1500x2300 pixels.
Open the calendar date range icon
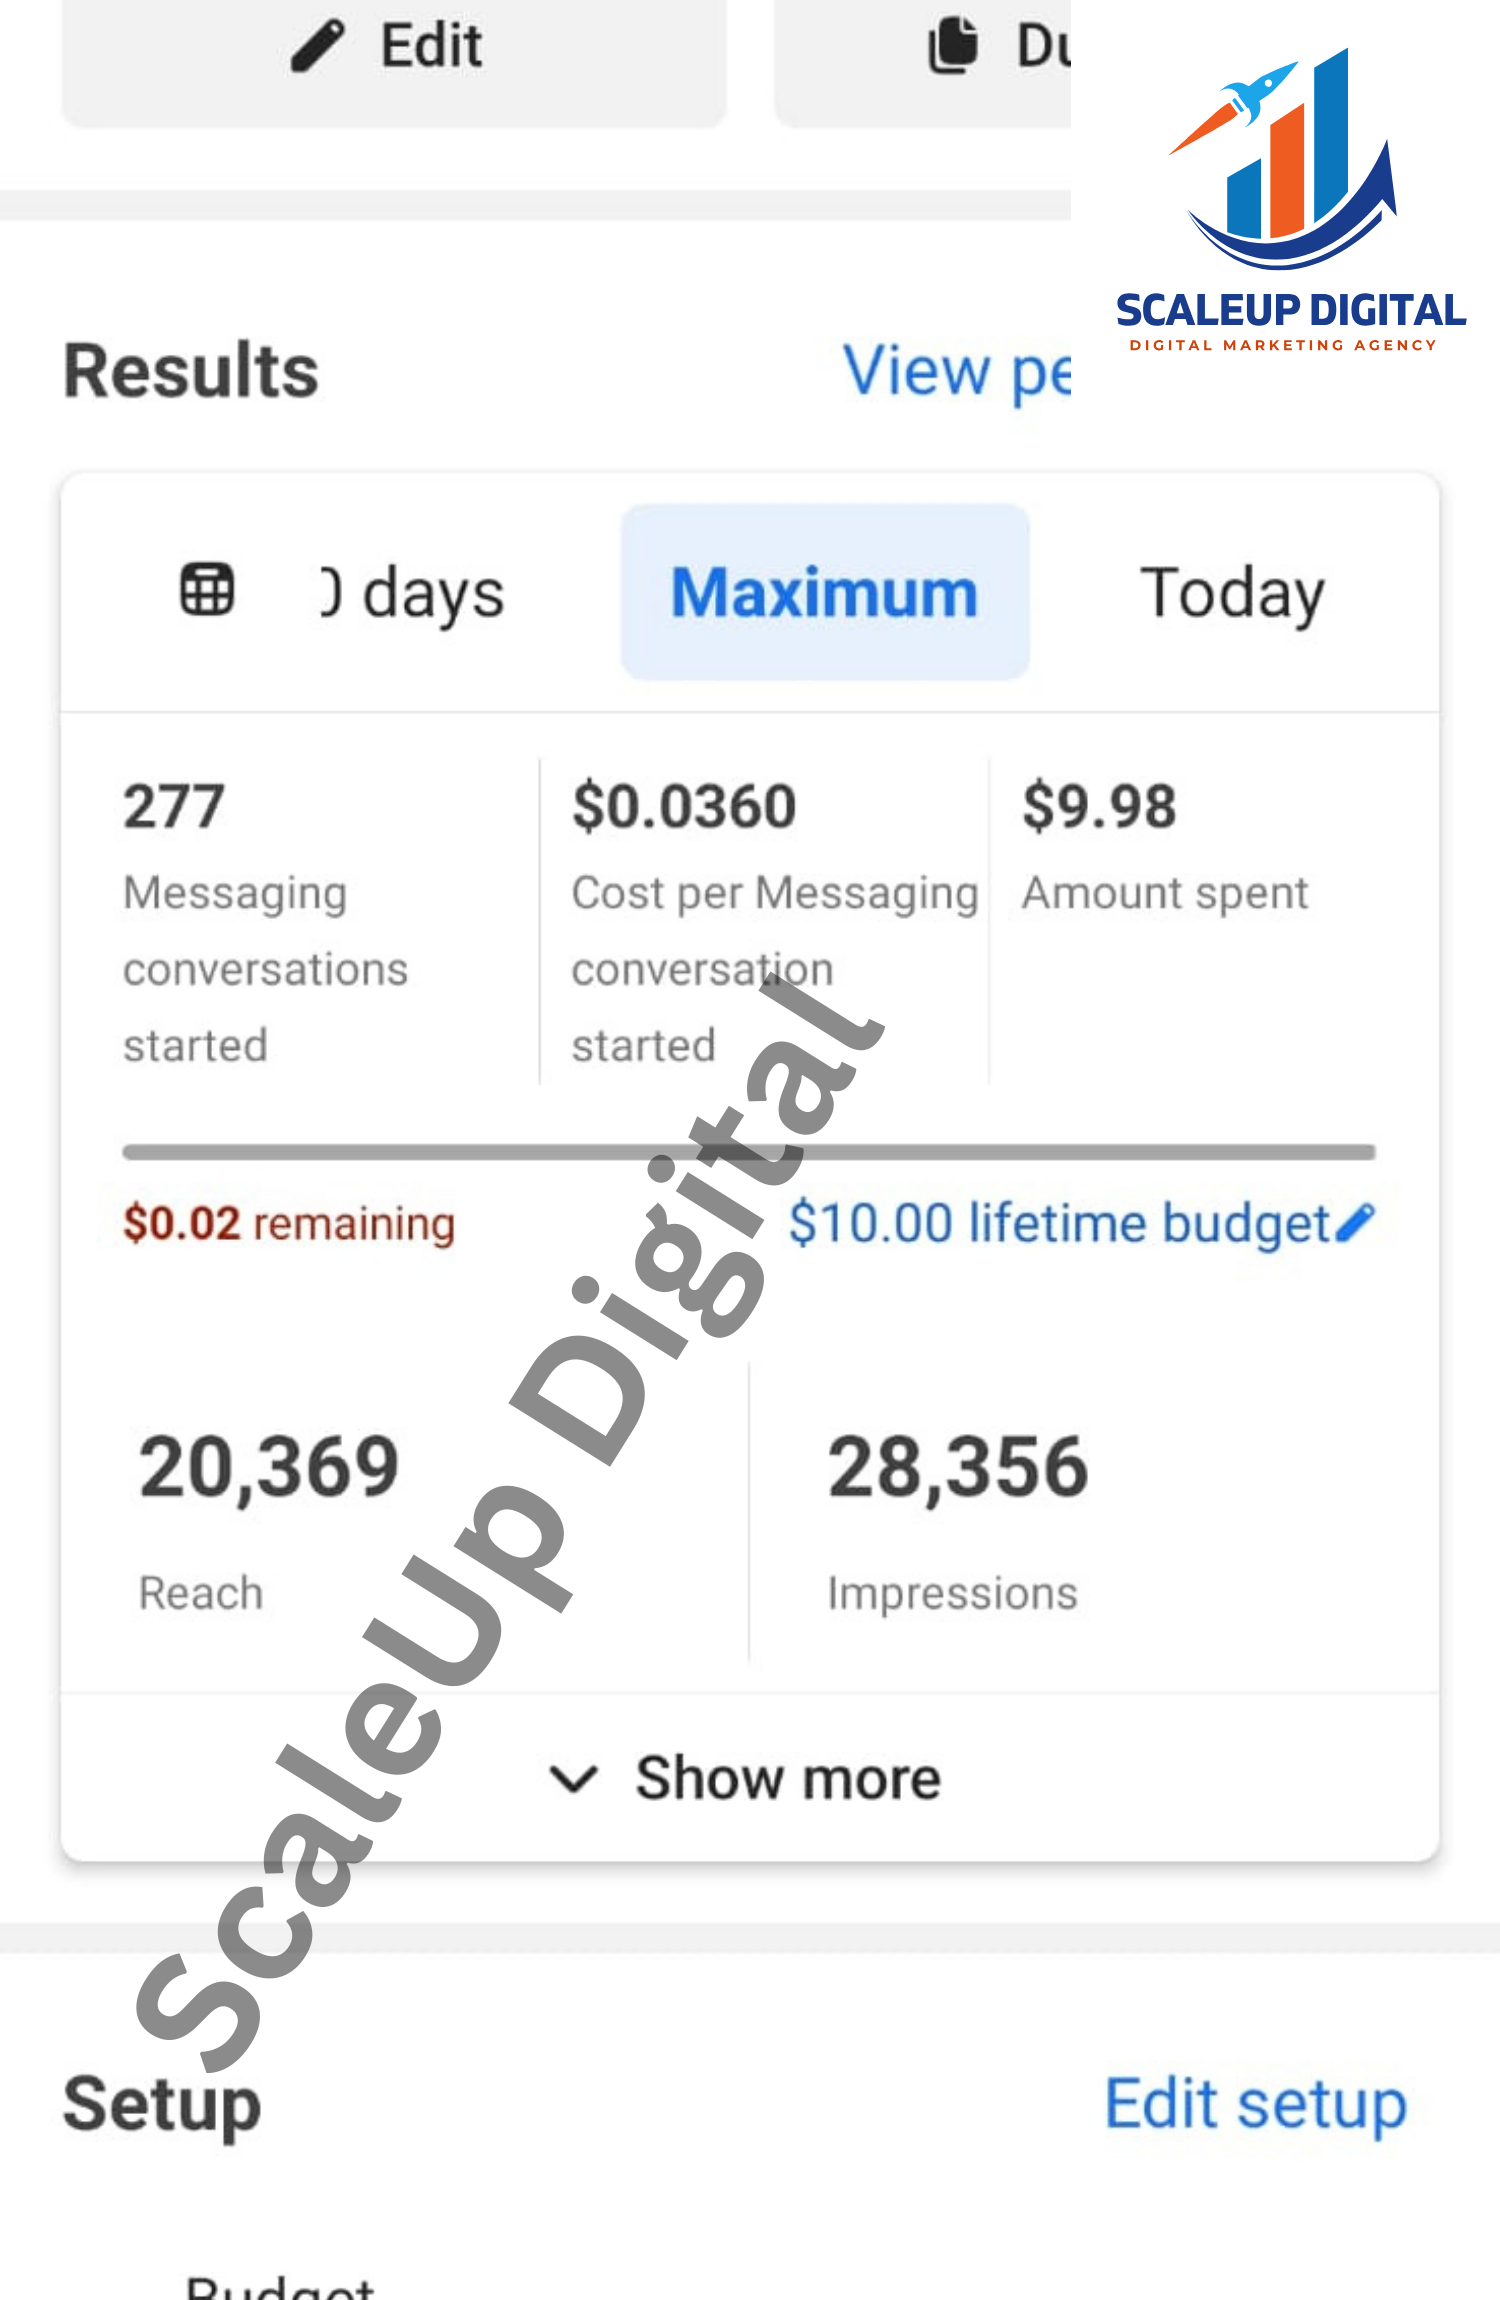207,589
